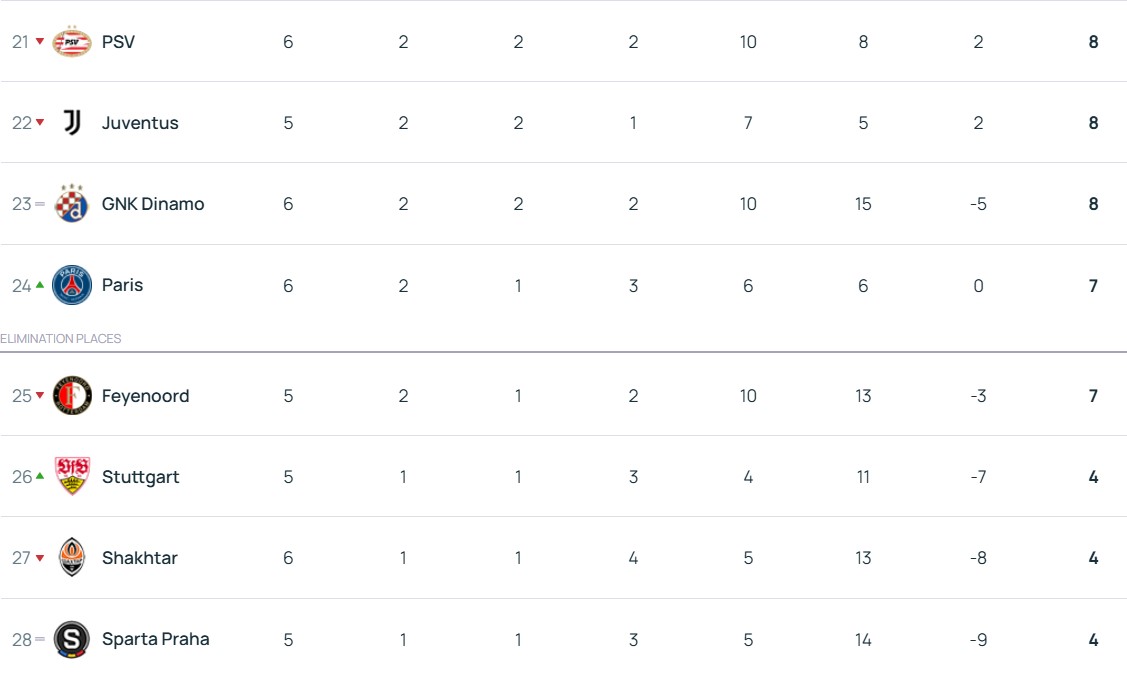This screenshot has width=1127, height=676.
Task: Click the Feyenoord club crest
Action: click(x=72, y=396)
